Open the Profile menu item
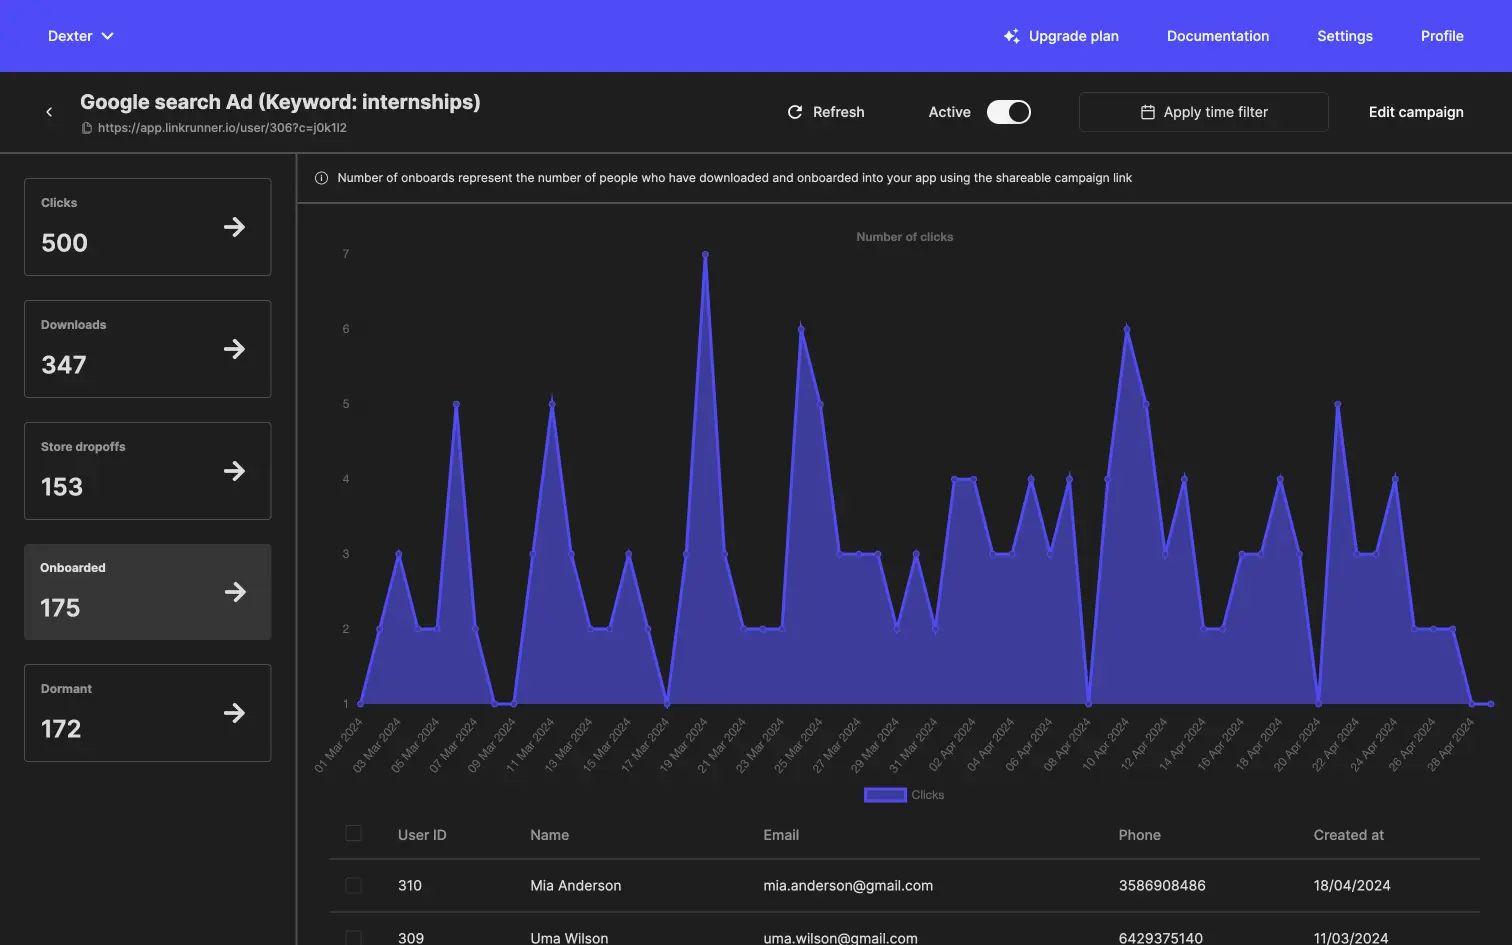1512x945 pixels. 1441,36
